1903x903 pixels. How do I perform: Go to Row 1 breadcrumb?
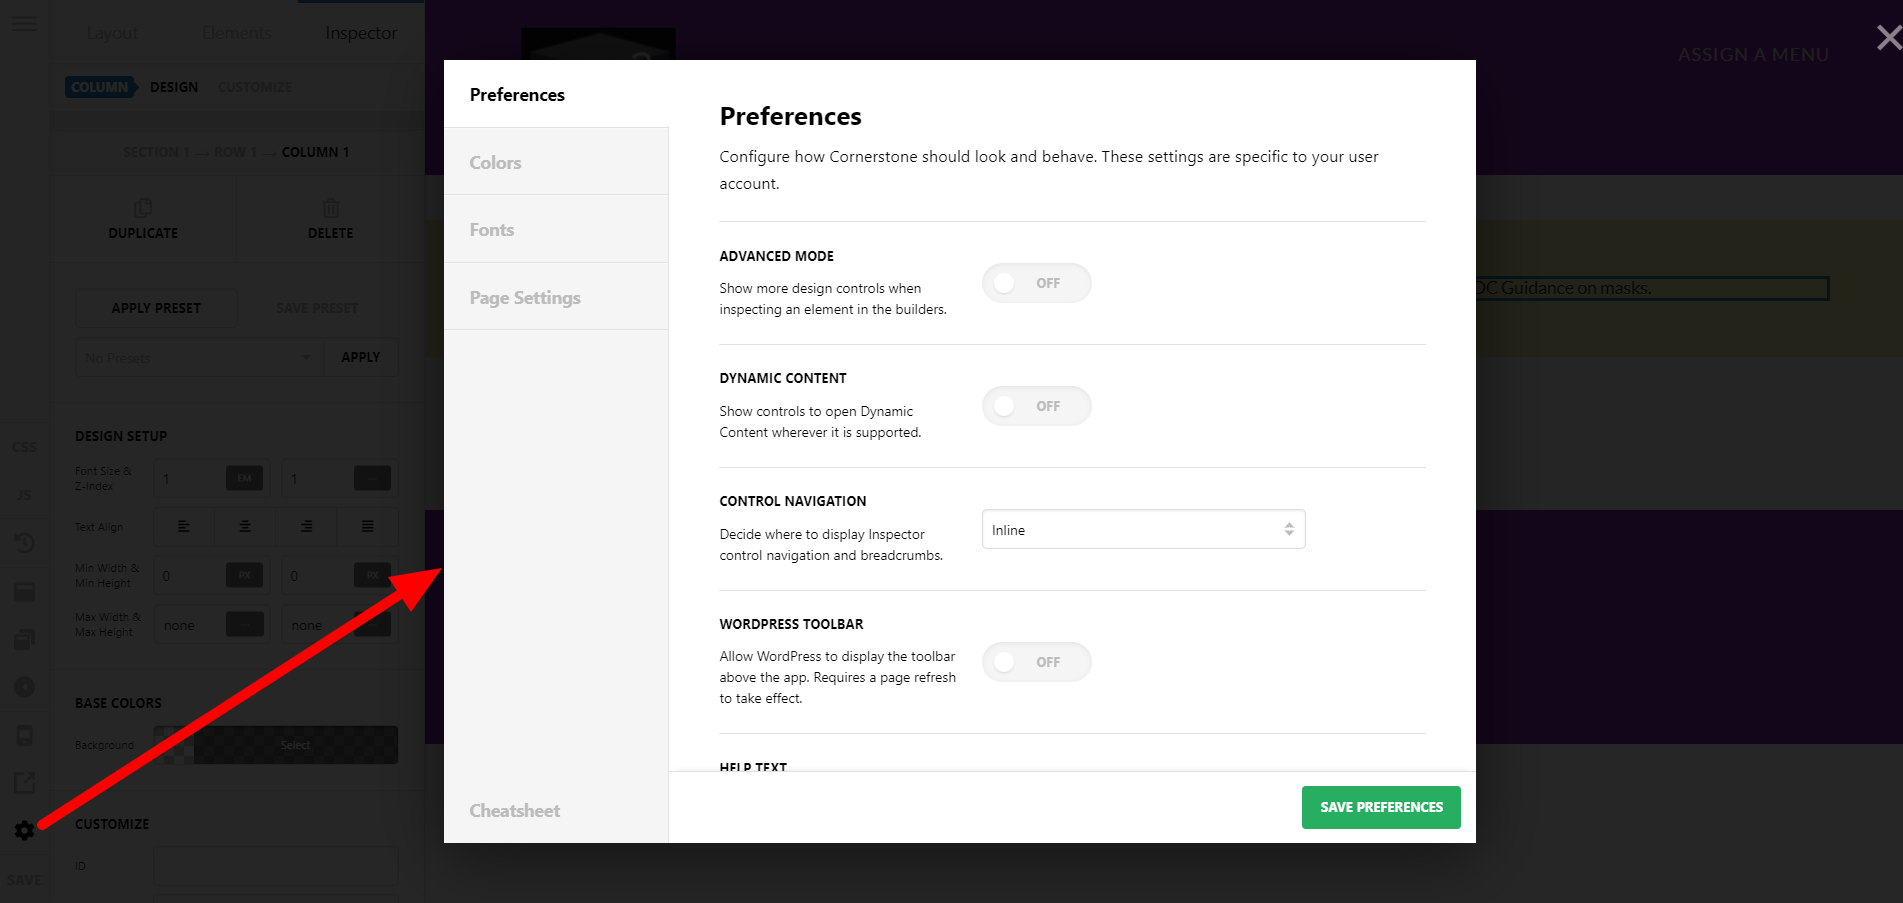coord(235,152)
